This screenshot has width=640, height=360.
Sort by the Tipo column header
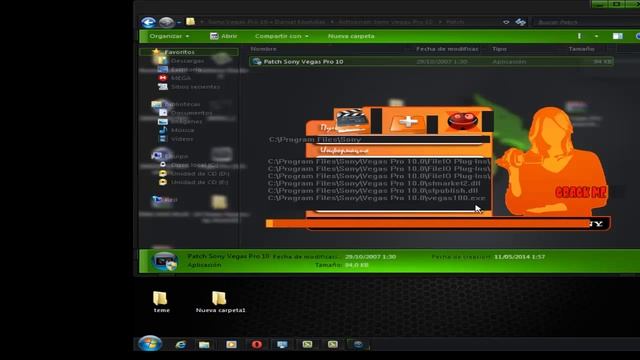pos(499,49)
